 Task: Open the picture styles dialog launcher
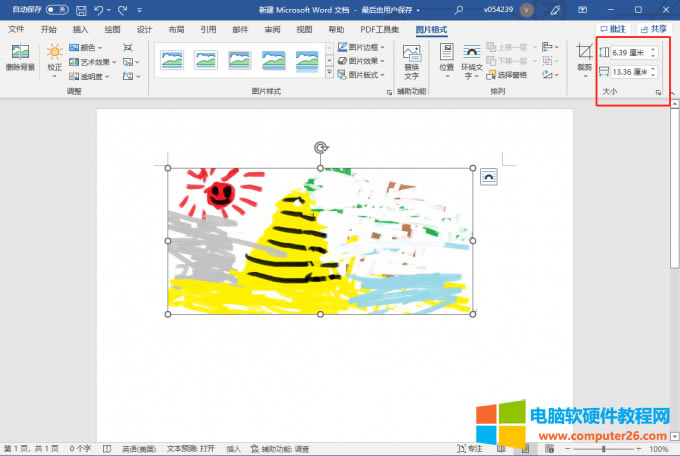click(389, 92)
